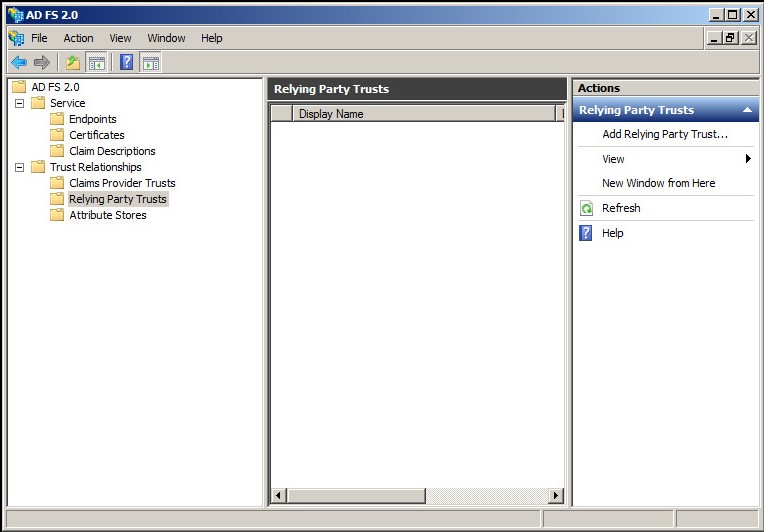Click the Claim Descriptions folder icon
The height and width of the screenshot is (532, 764).
pyautogui.click(x=57, y=151)
